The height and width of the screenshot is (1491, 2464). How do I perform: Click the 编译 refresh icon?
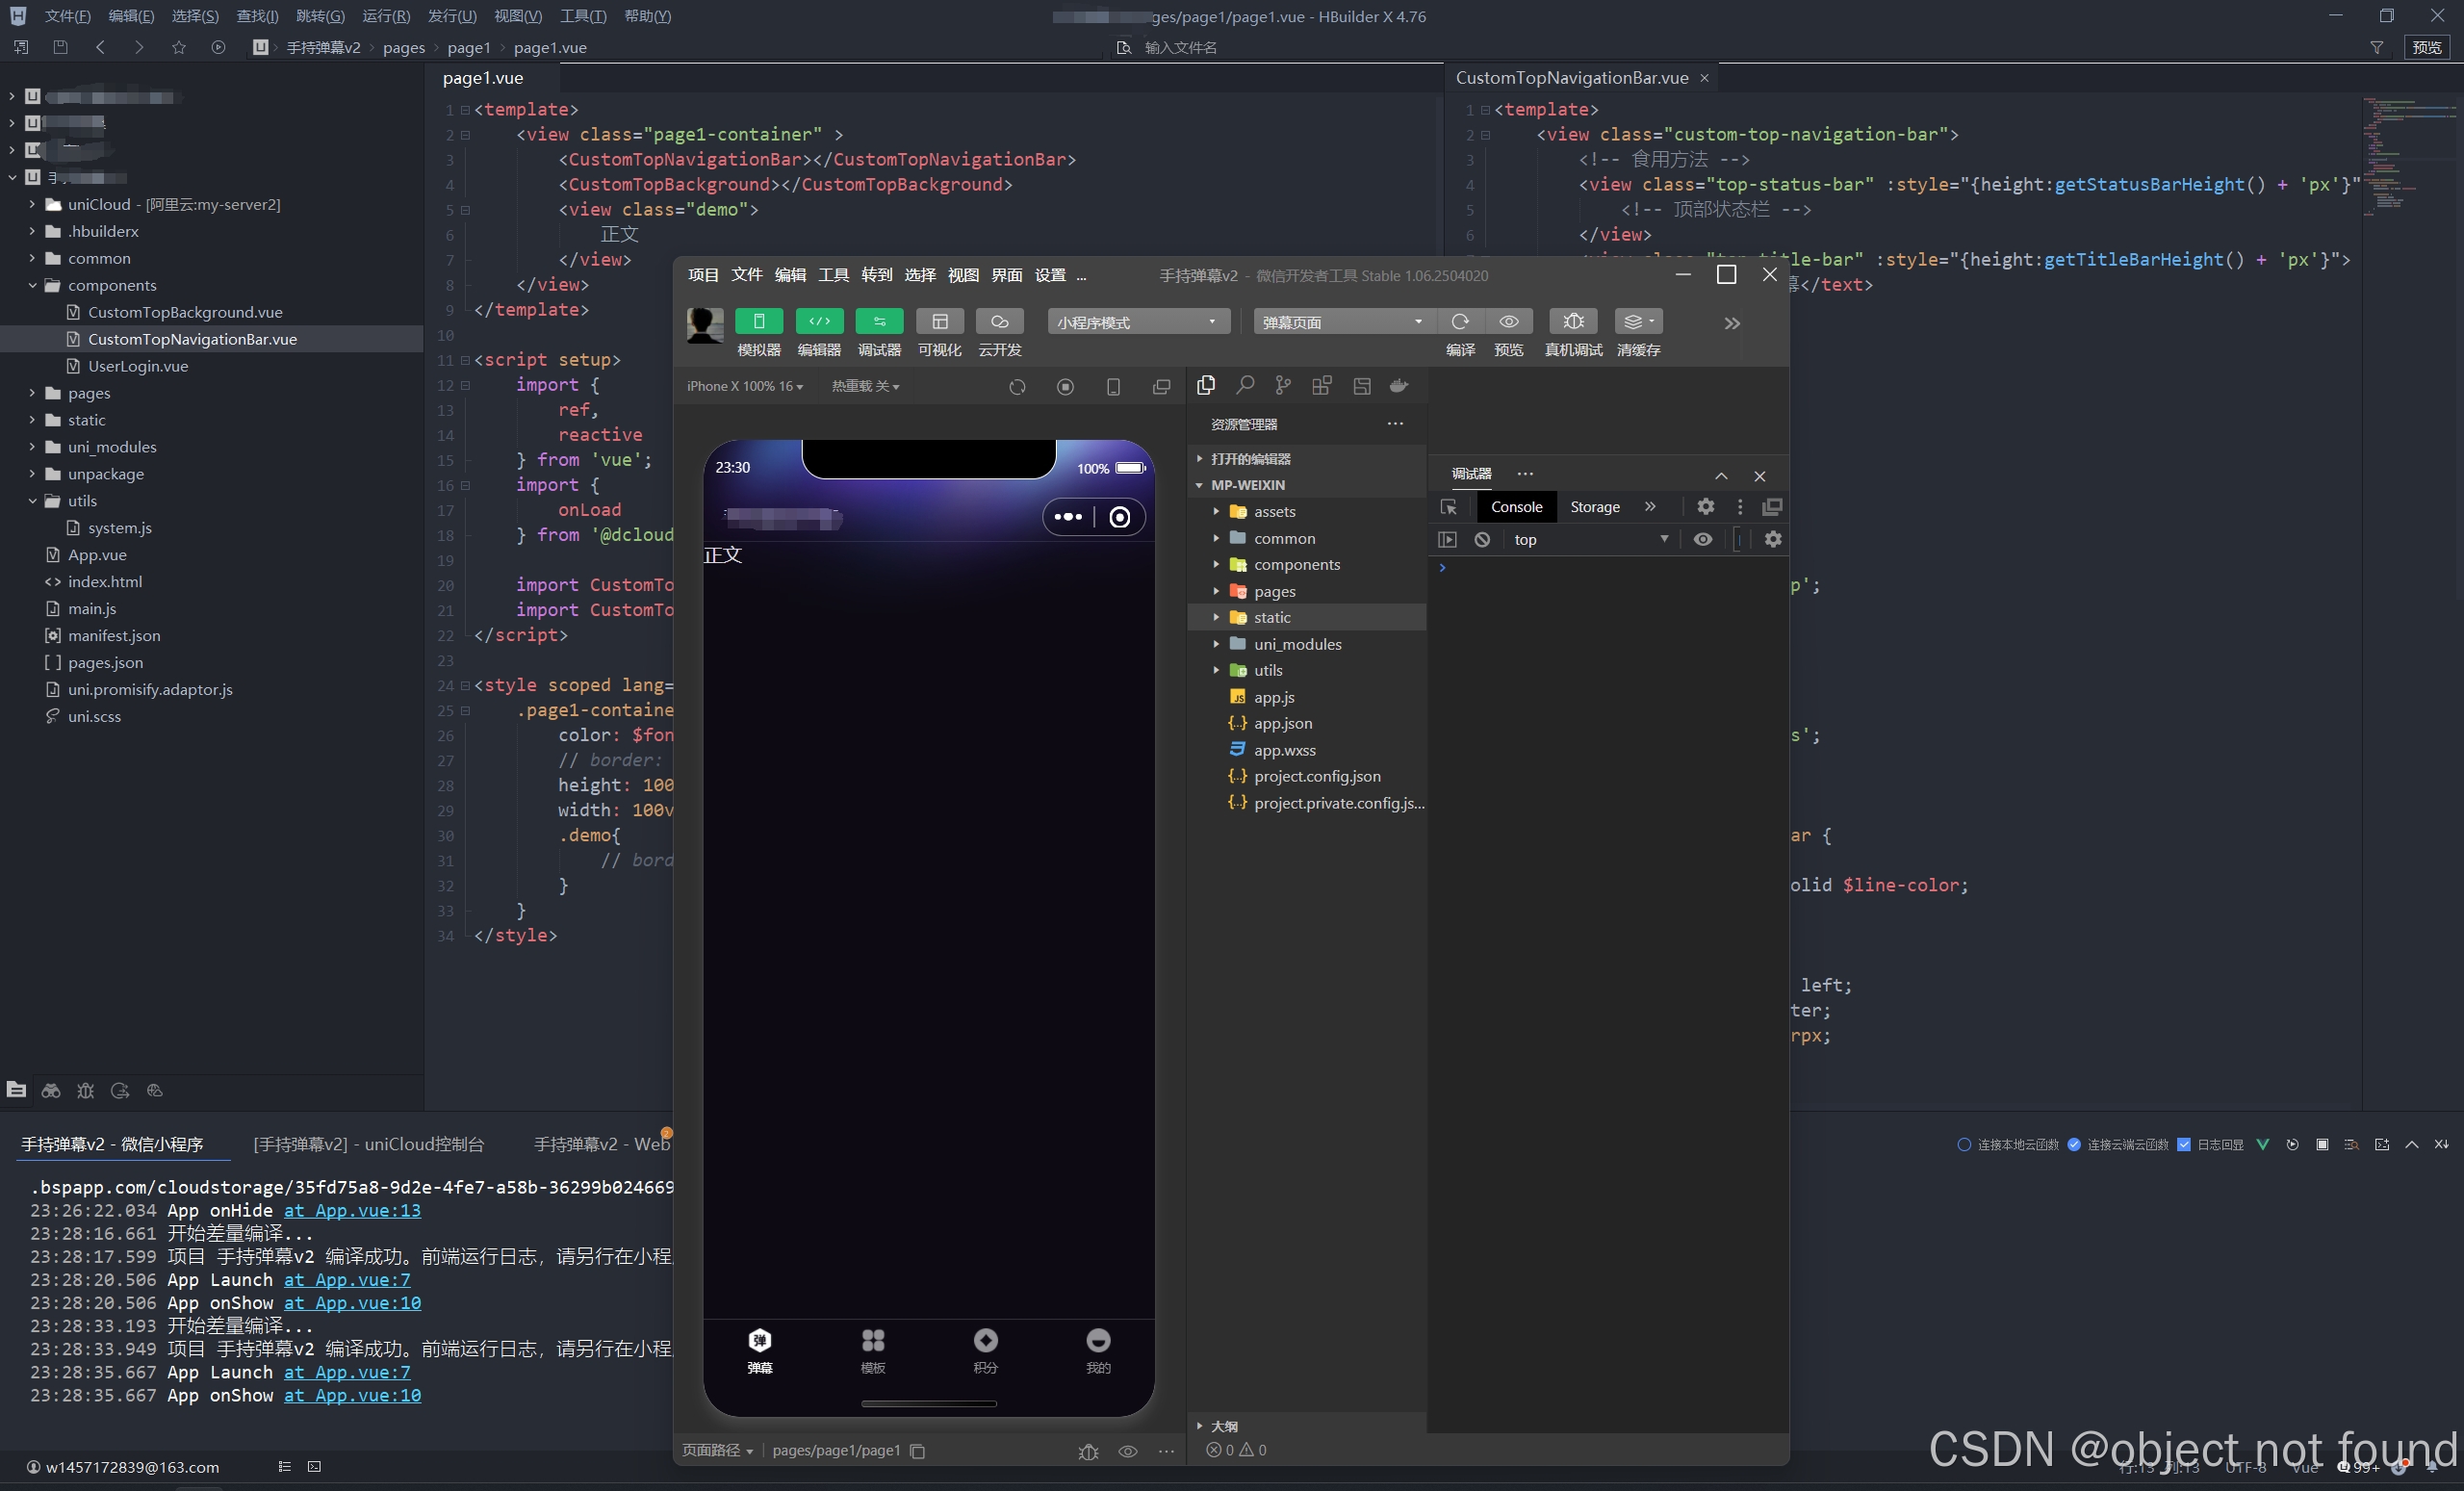[x=1460, y=321]
